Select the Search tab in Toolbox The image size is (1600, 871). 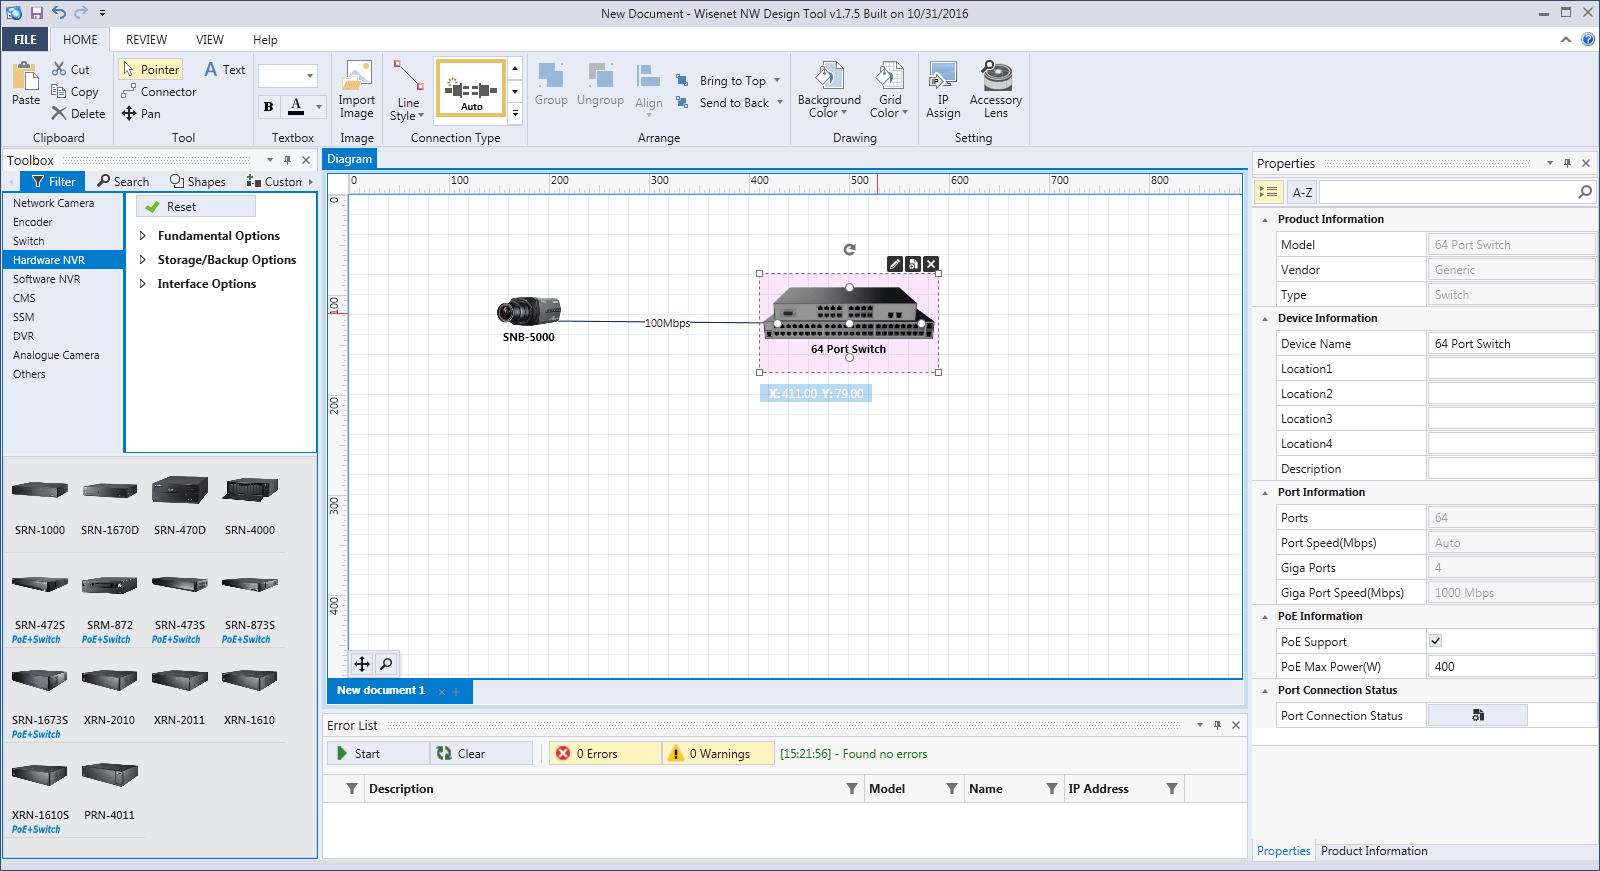click(x=123, y=181)
